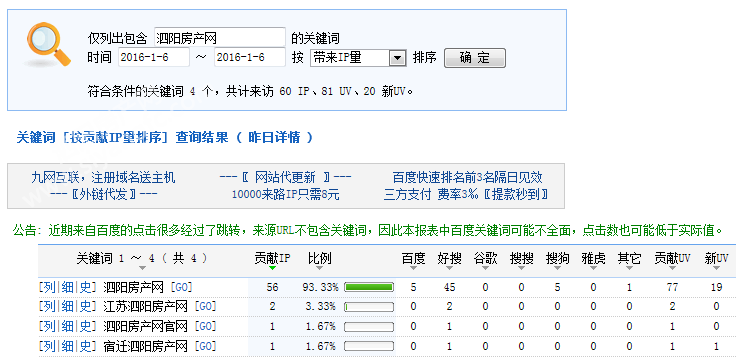Sort by 贡献UV column arrow

(672, 268)
